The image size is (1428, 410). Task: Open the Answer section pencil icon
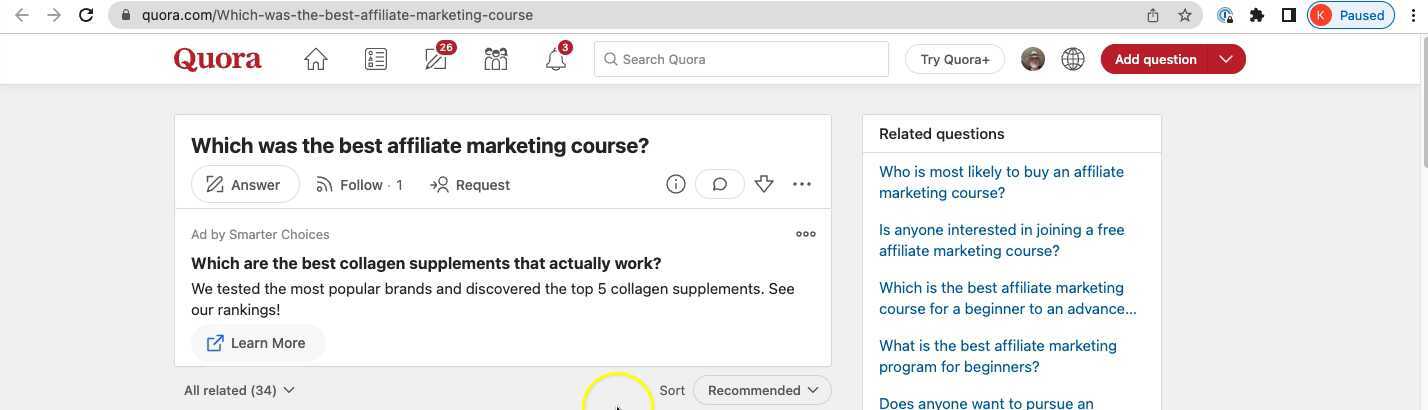(436, 60)
